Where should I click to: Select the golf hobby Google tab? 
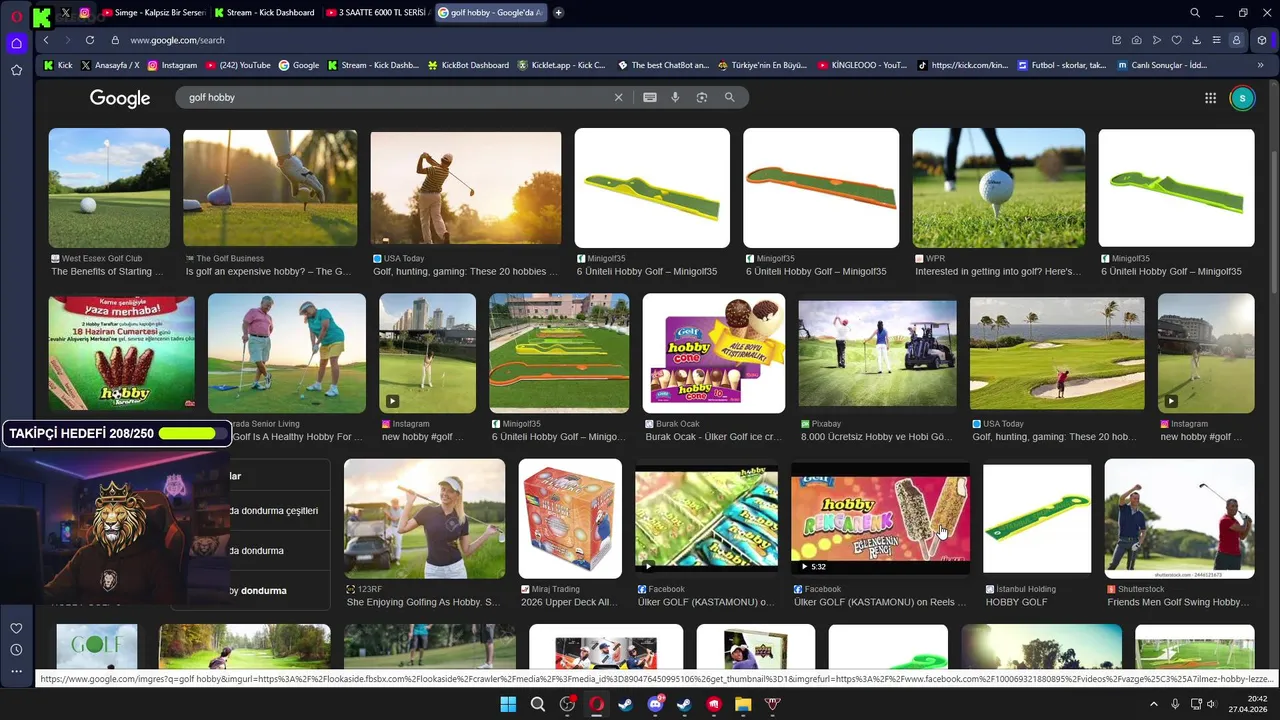pos(491,13)
